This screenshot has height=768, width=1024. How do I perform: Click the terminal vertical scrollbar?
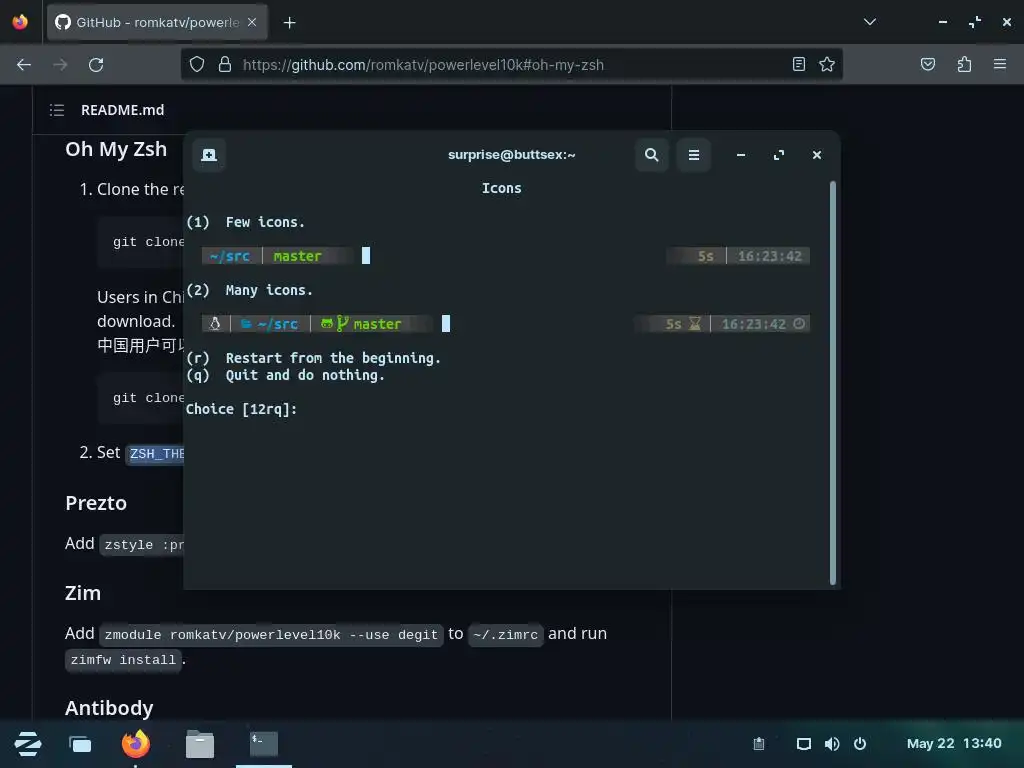[833, 383]
